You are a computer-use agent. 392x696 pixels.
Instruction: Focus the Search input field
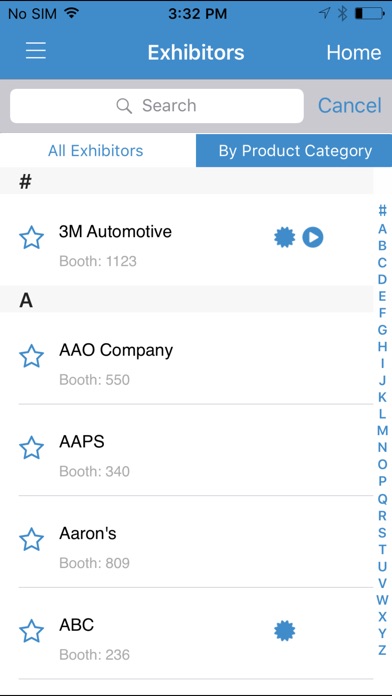click(157, 106)
